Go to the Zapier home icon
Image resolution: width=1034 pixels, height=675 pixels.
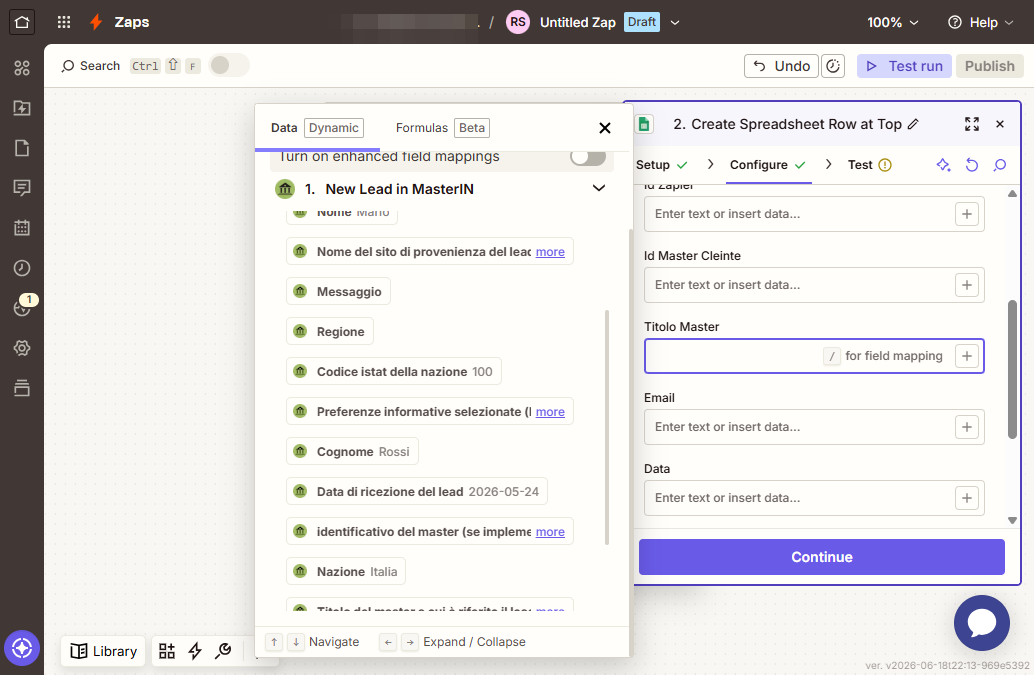(x=22, y=22)
